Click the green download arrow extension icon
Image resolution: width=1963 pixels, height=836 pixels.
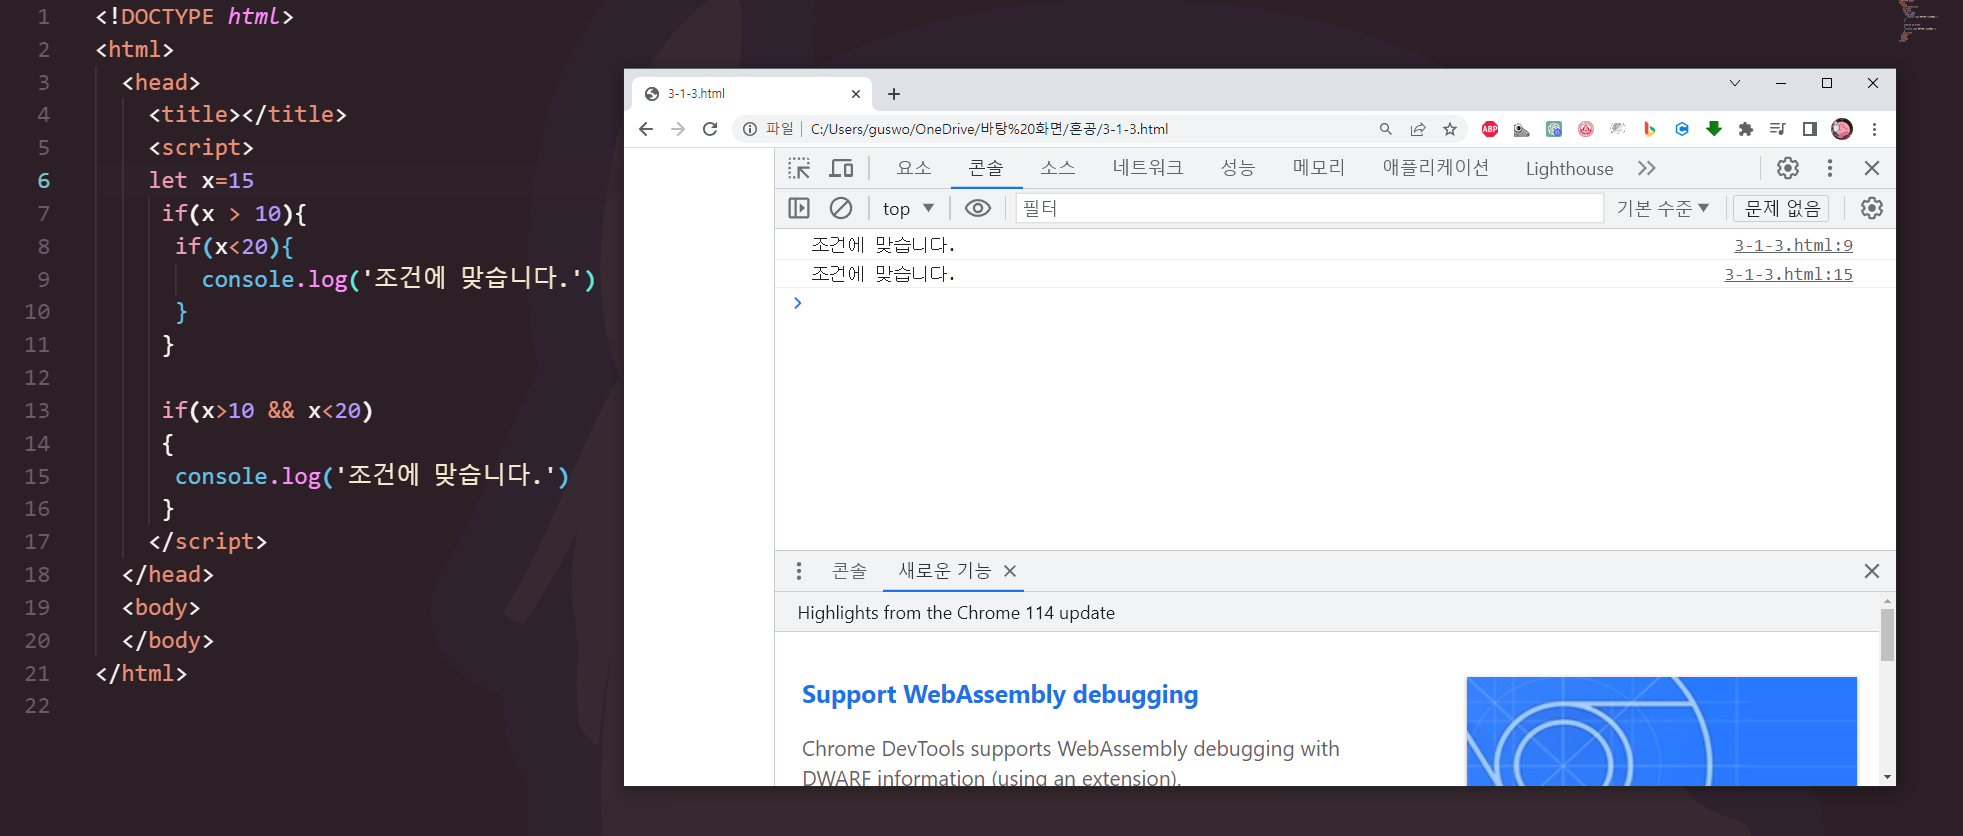pos(1714,129)
